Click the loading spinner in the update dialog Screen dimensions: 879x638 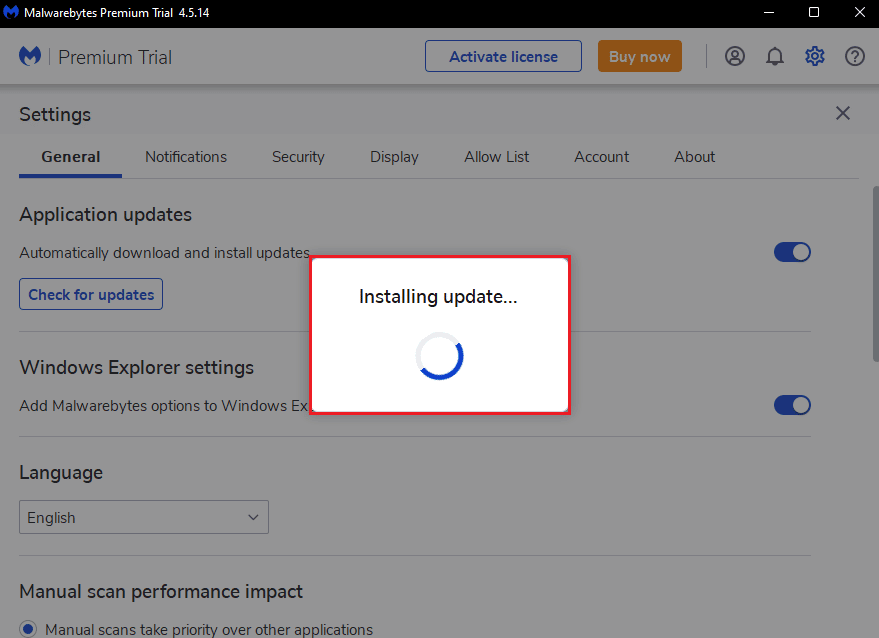[x=440, y=357]
